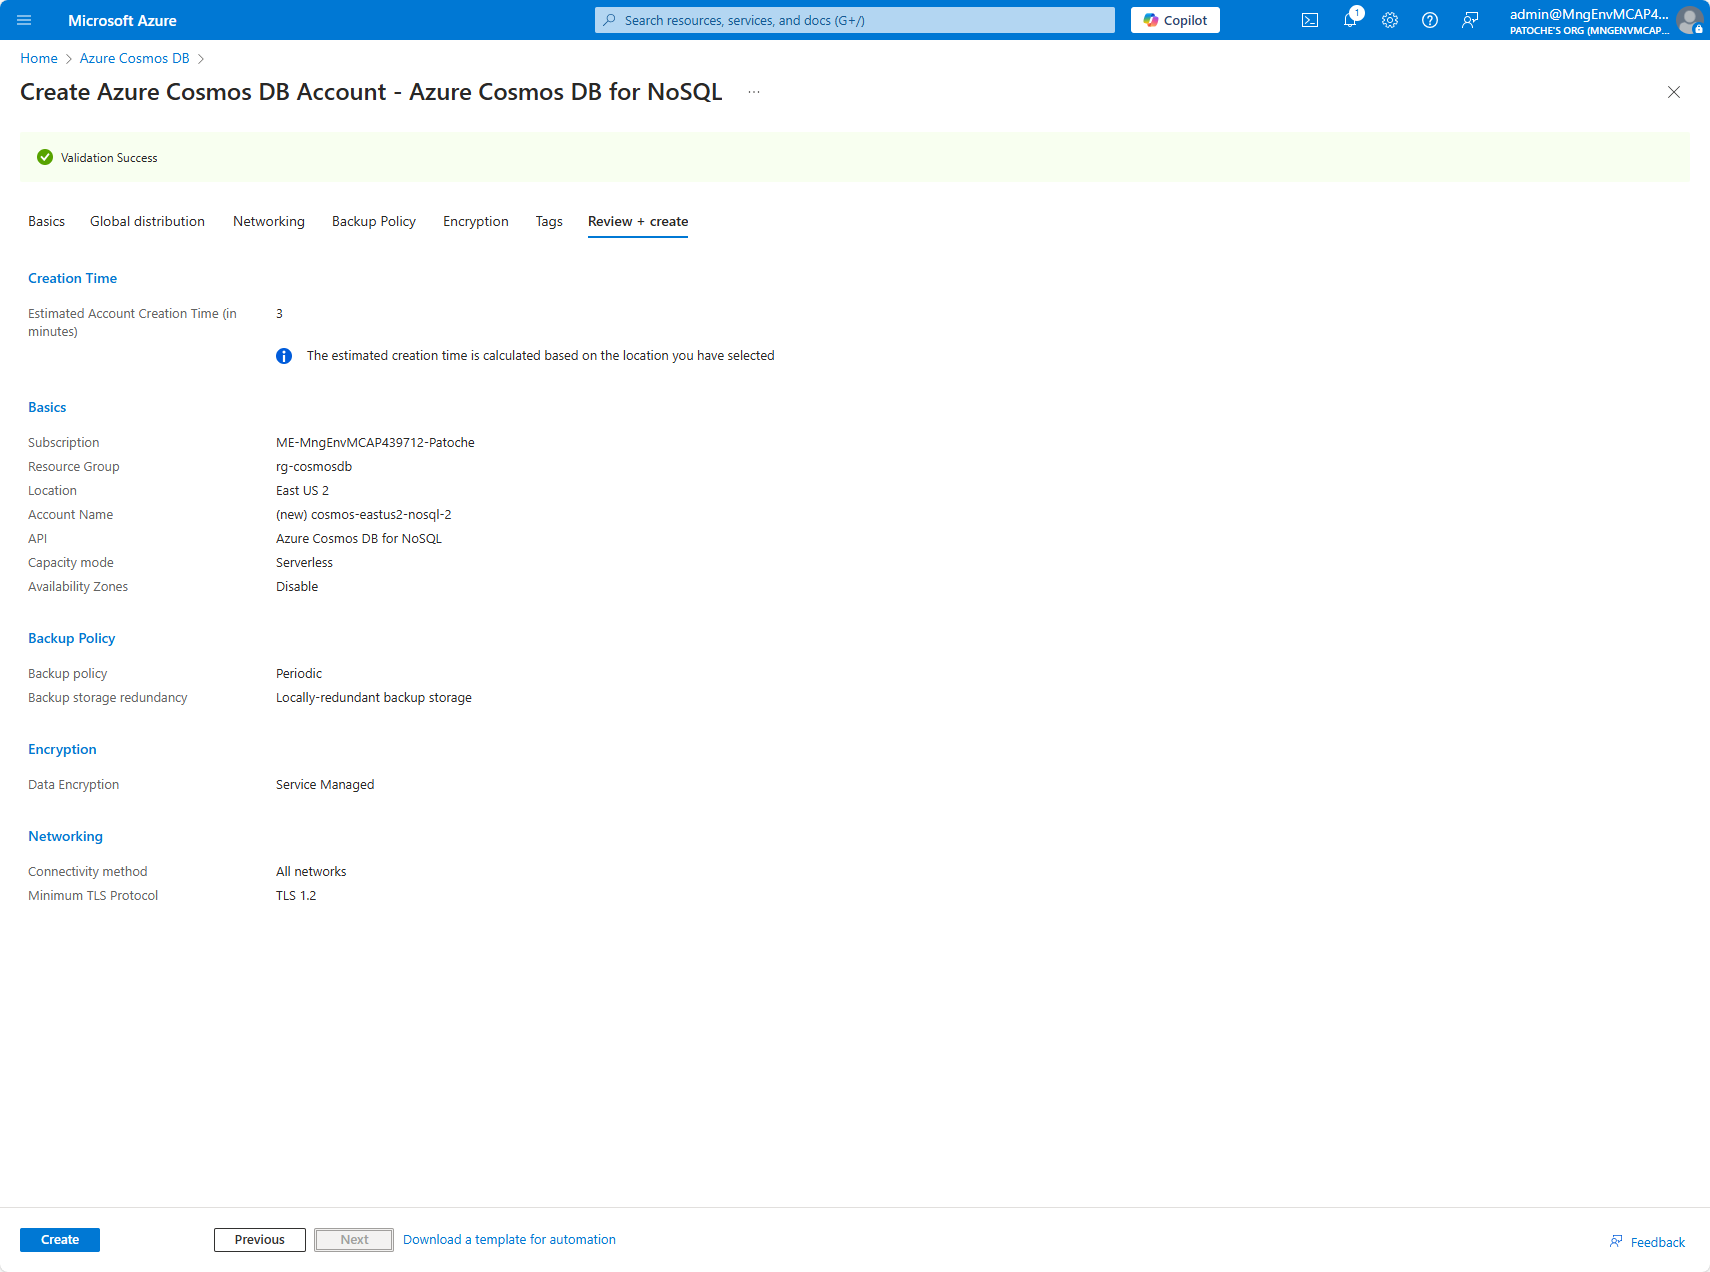Open the more options ellipsis next to title
The width and height of the screenshot is (1710, 1272).
753,91
